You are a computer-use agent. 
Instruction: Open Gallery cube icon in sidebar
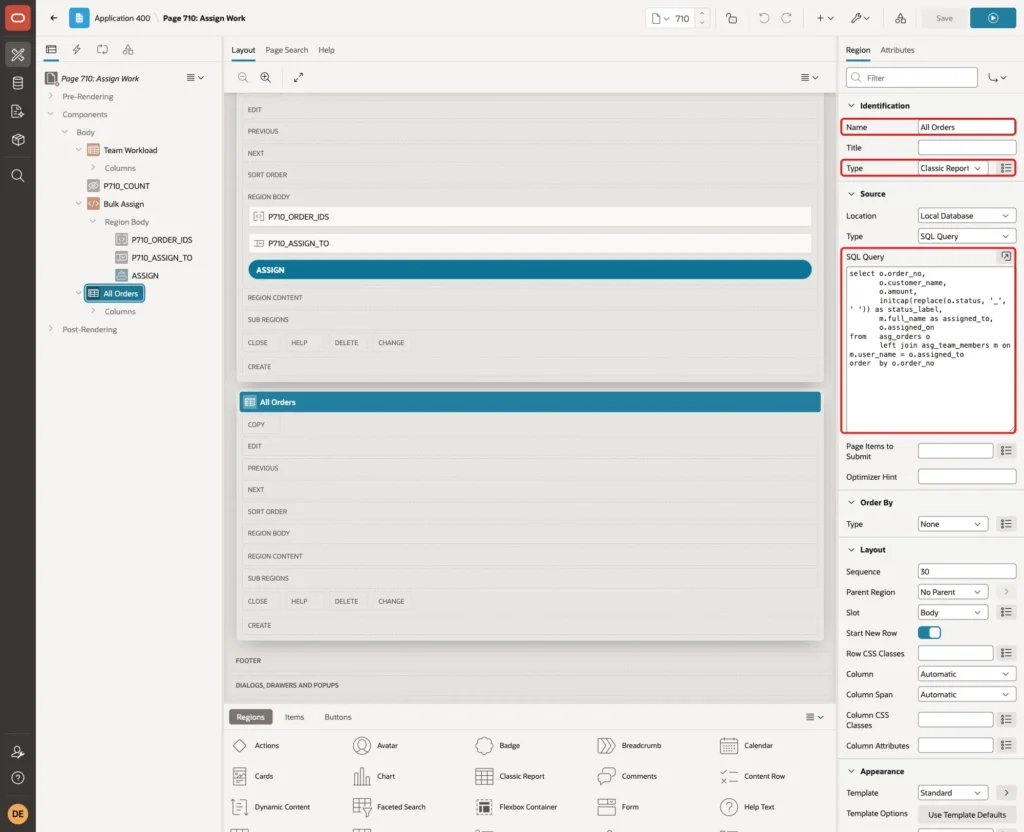click(18, 140)
